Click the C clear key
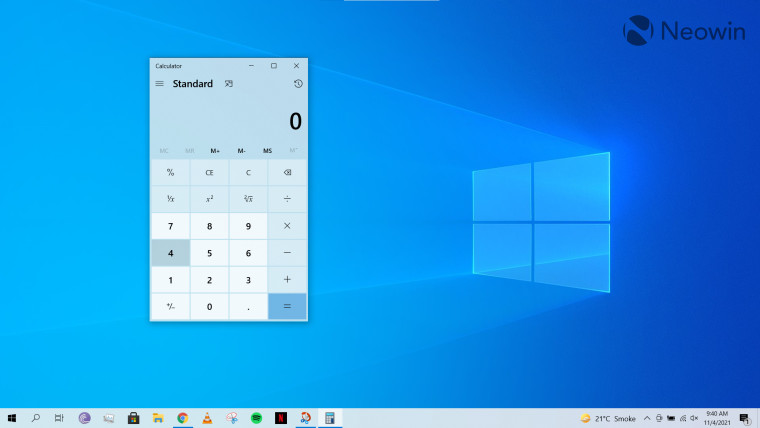 tap(248, 173)
